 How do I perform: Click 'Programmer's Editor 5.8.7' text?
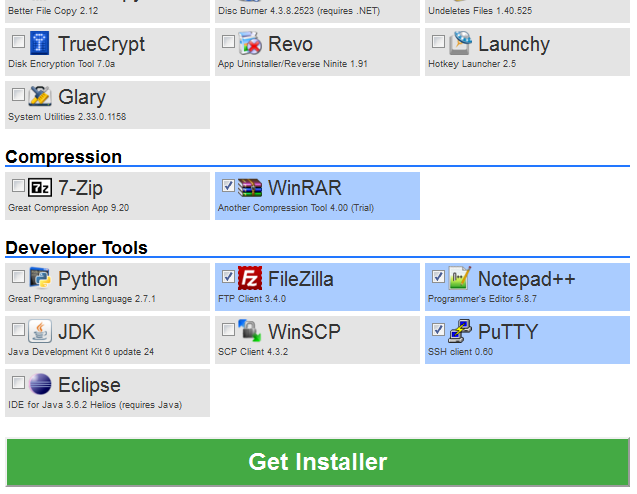(482, 299)
